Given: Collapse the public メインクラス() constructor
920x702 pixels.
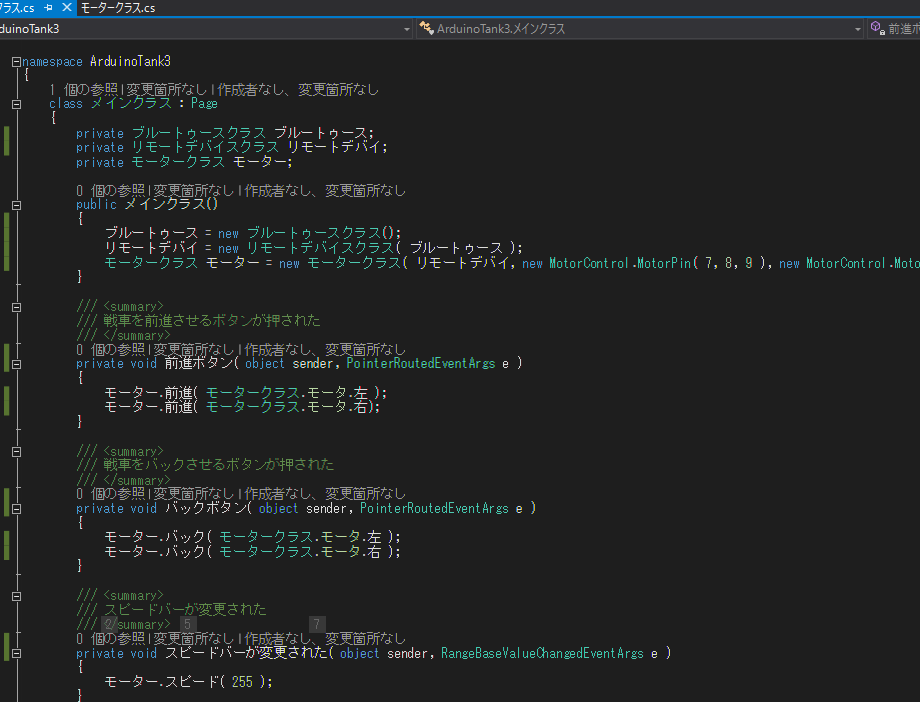Looking at the screenshot, I should coord(16,205).
